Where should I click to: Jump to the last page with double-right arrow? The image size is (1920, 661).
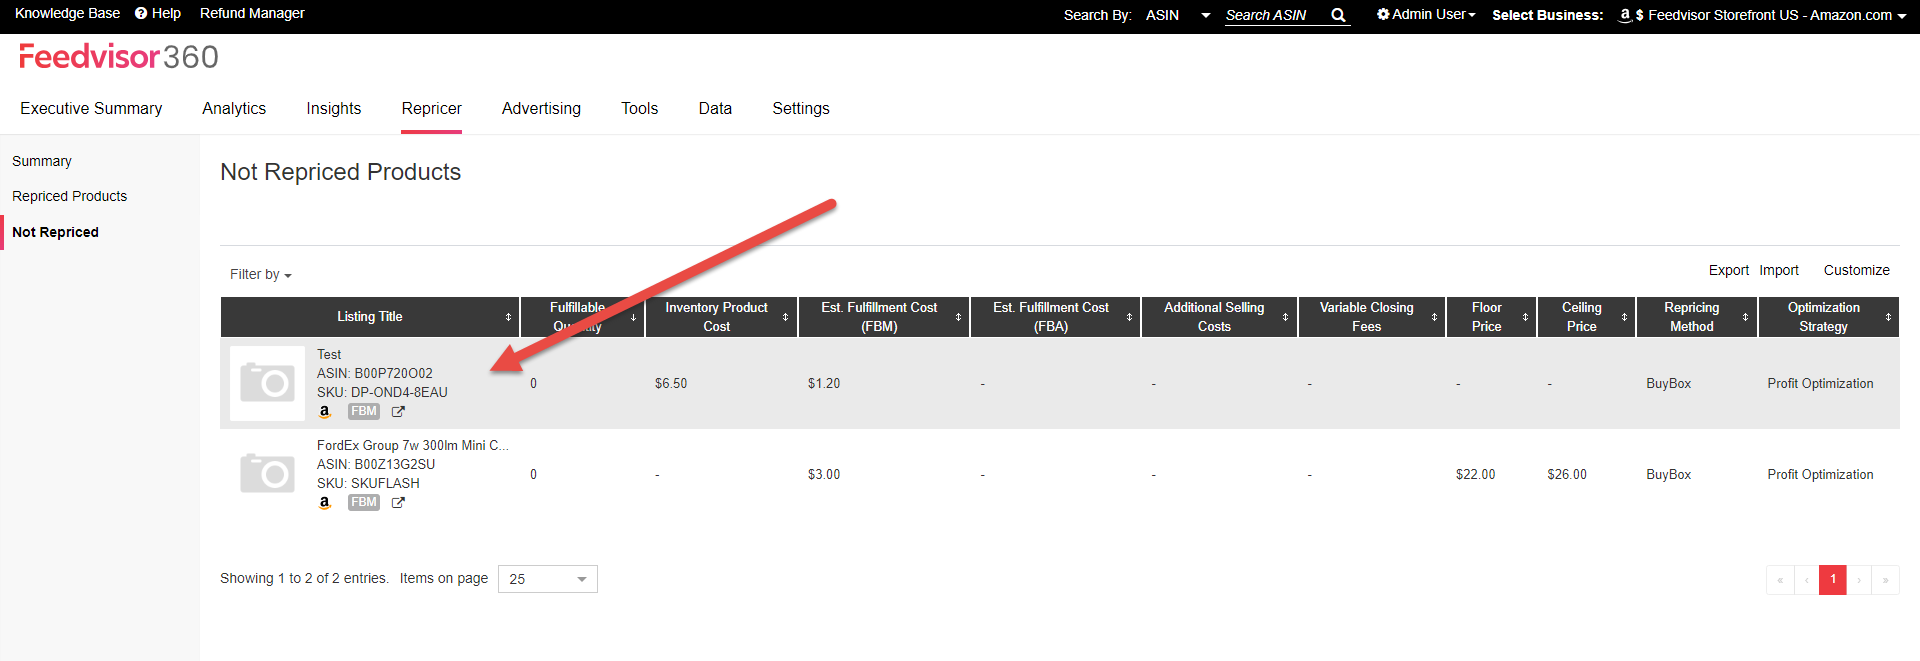tap(1885, 580)
